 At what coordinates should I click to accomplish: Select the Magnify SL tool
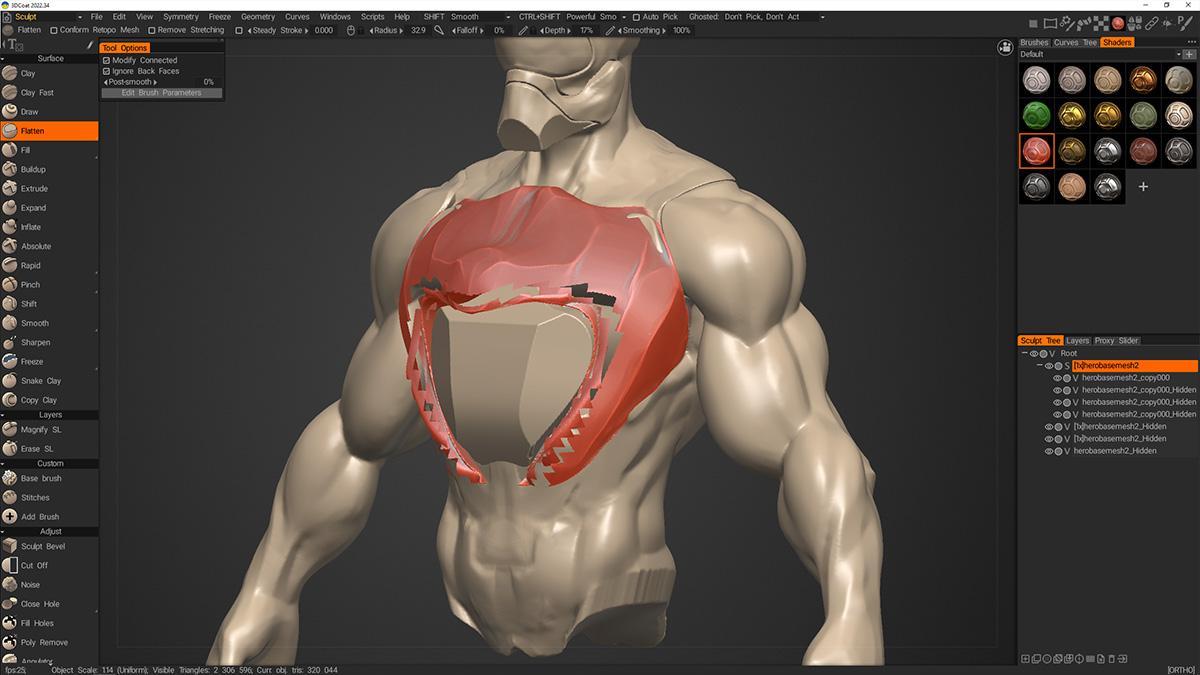(49, 429)
